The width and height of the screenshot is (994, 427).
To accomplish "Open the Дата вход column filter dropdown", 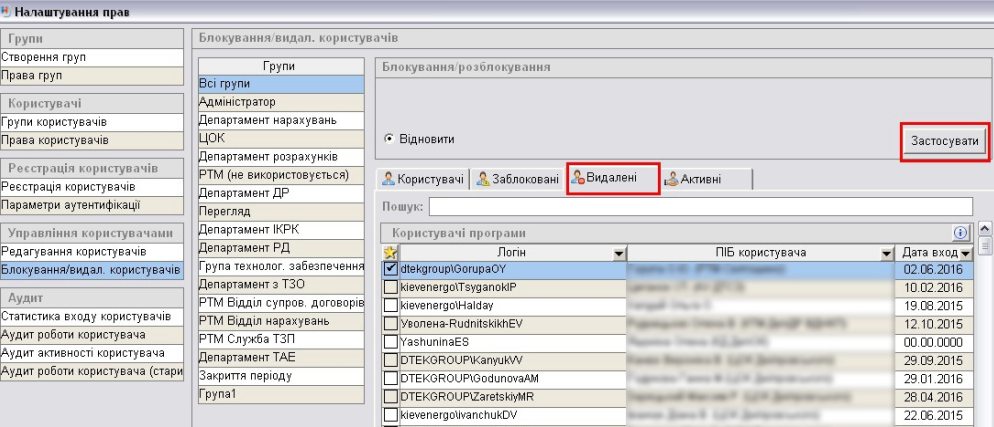I will (965, 253).
